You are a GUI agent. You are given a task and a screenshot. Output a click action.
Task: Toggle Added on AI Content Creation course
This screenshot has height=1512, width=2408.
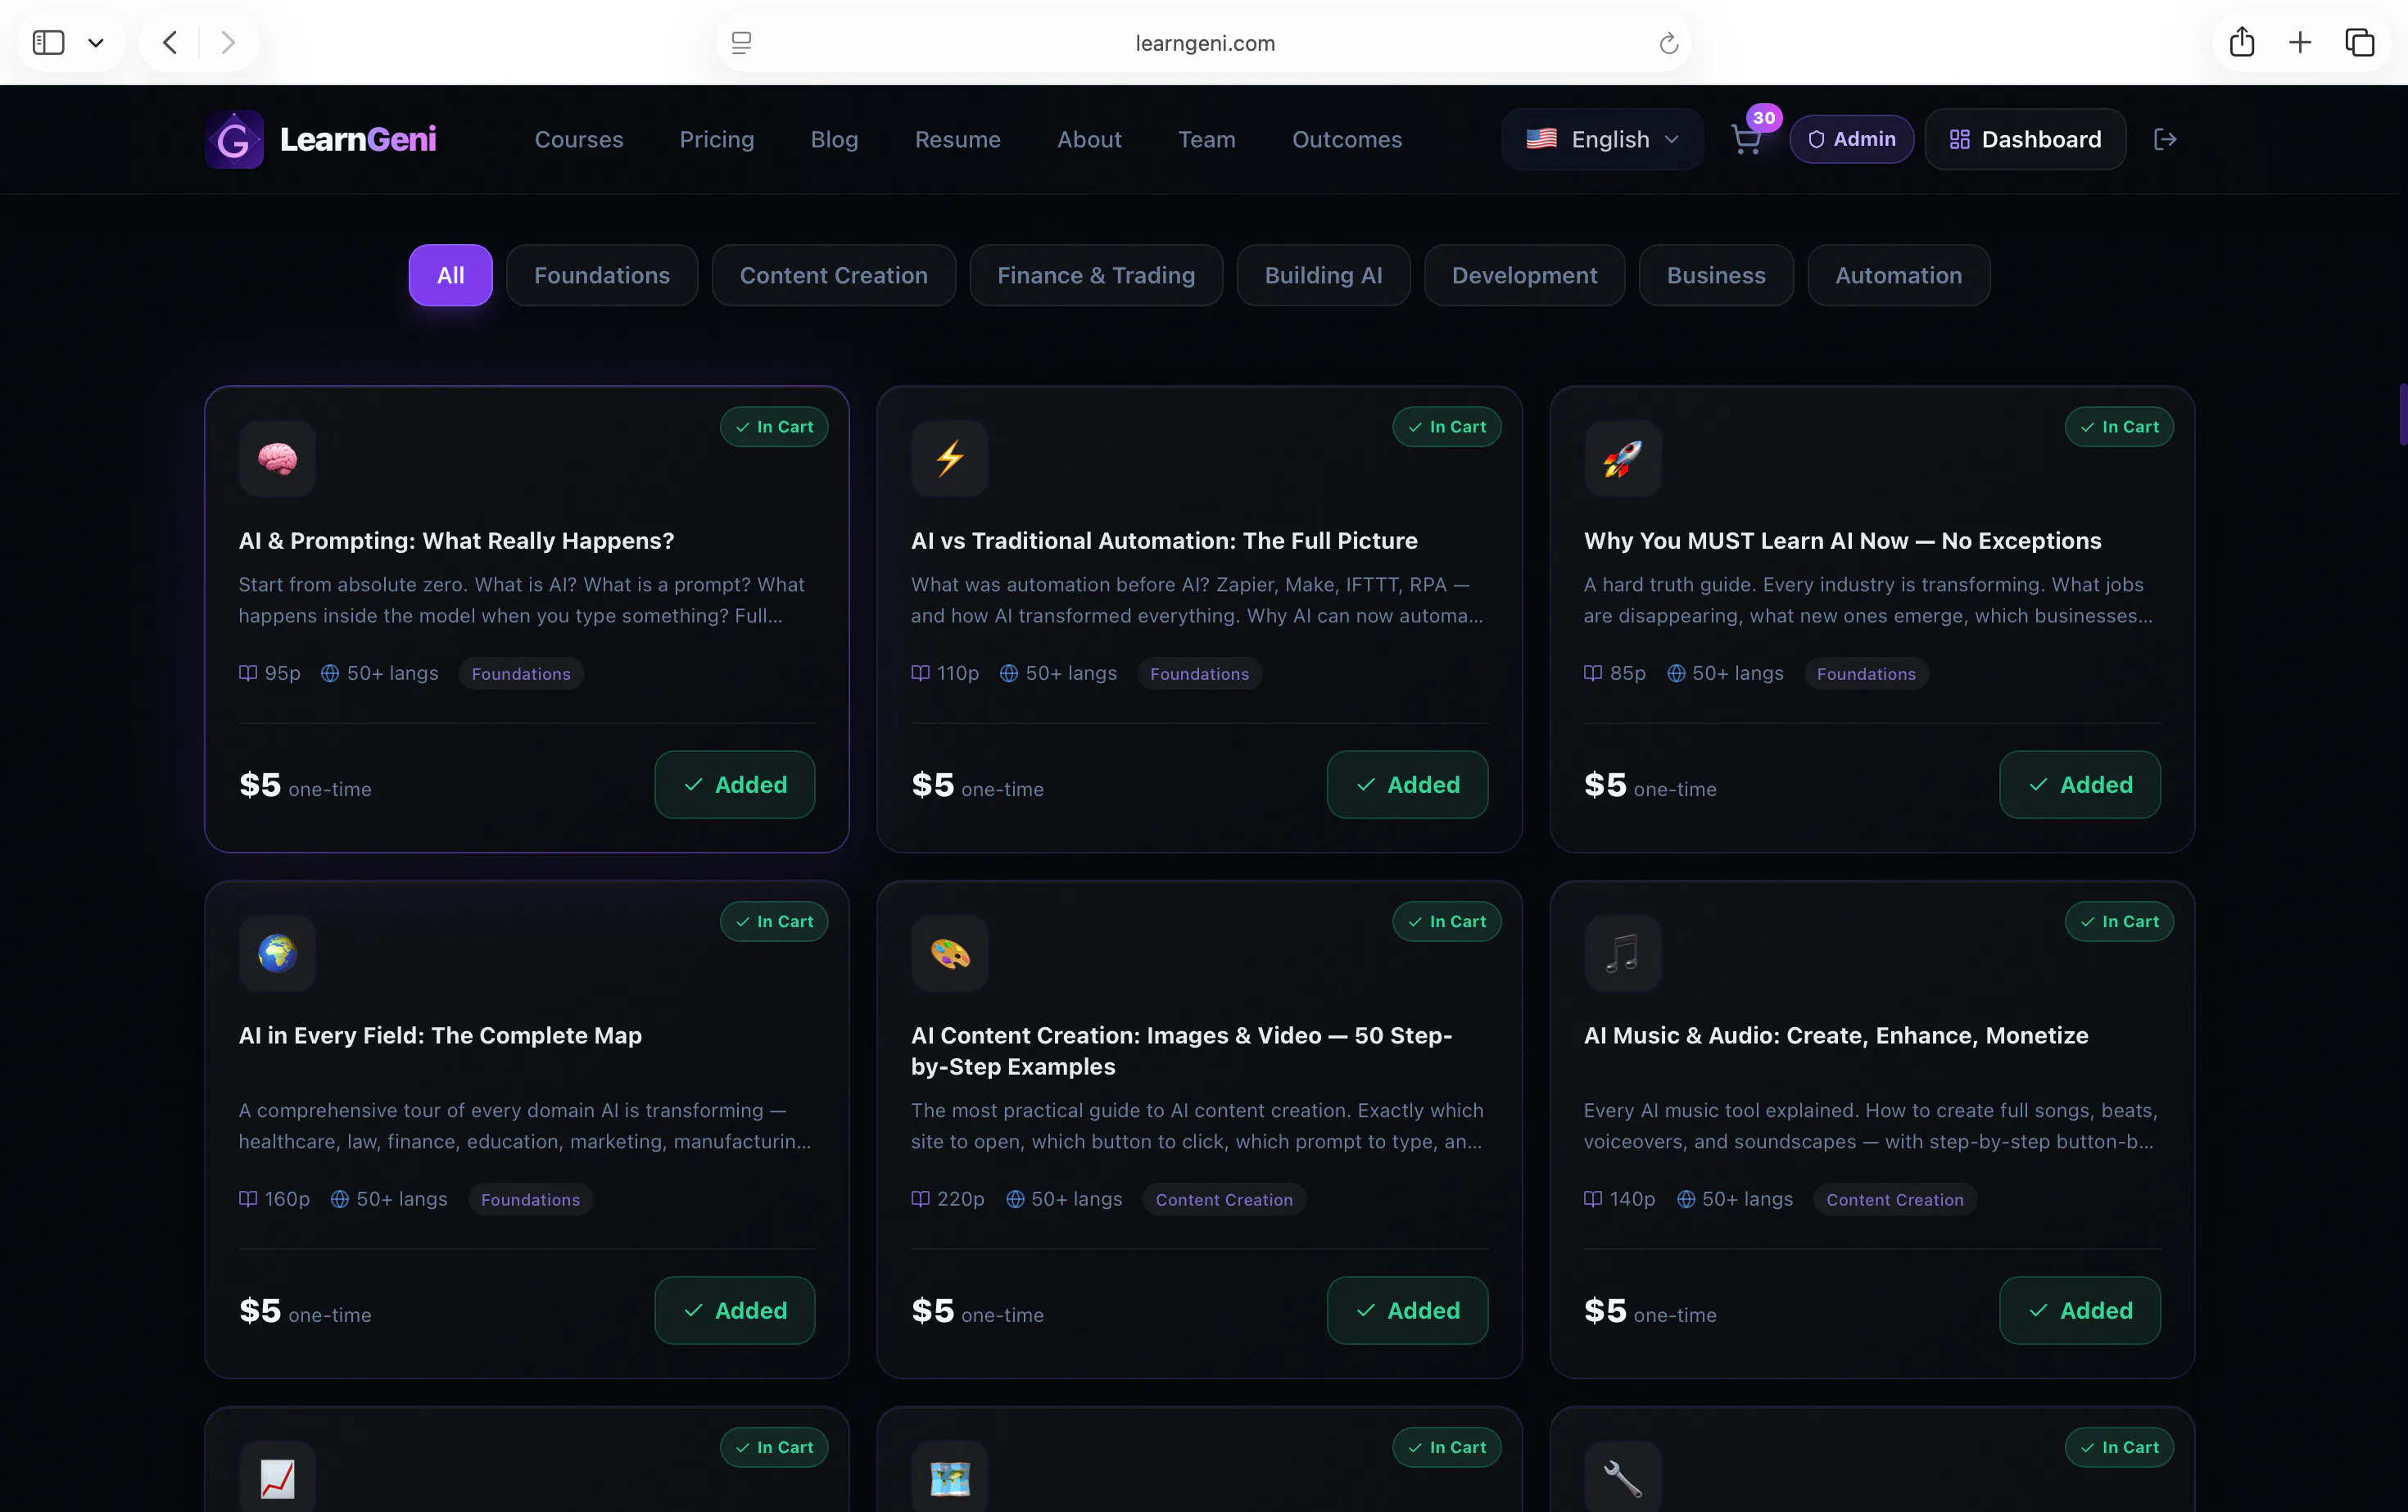[1407, 1310]
